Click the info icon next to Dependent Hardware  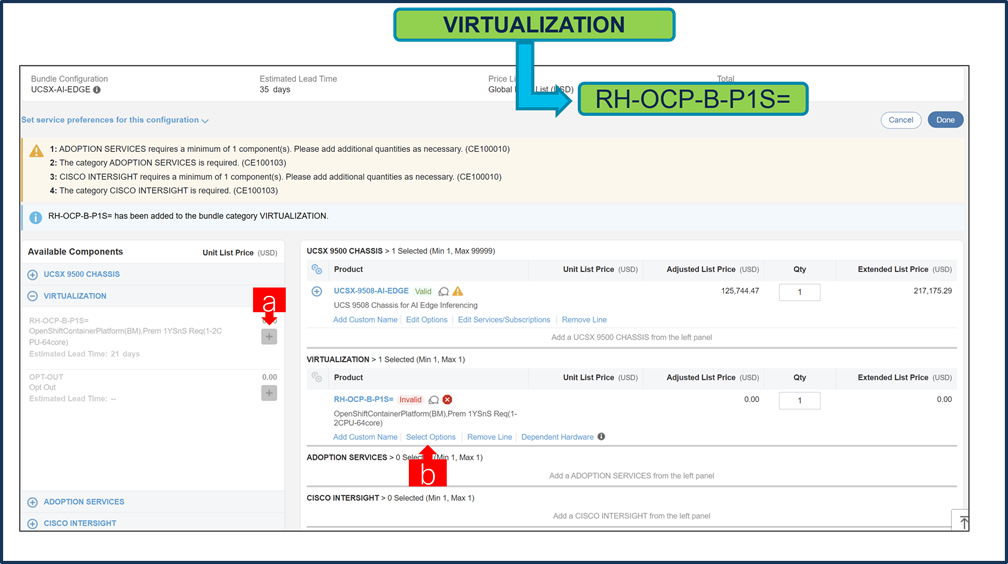(601, 437)
